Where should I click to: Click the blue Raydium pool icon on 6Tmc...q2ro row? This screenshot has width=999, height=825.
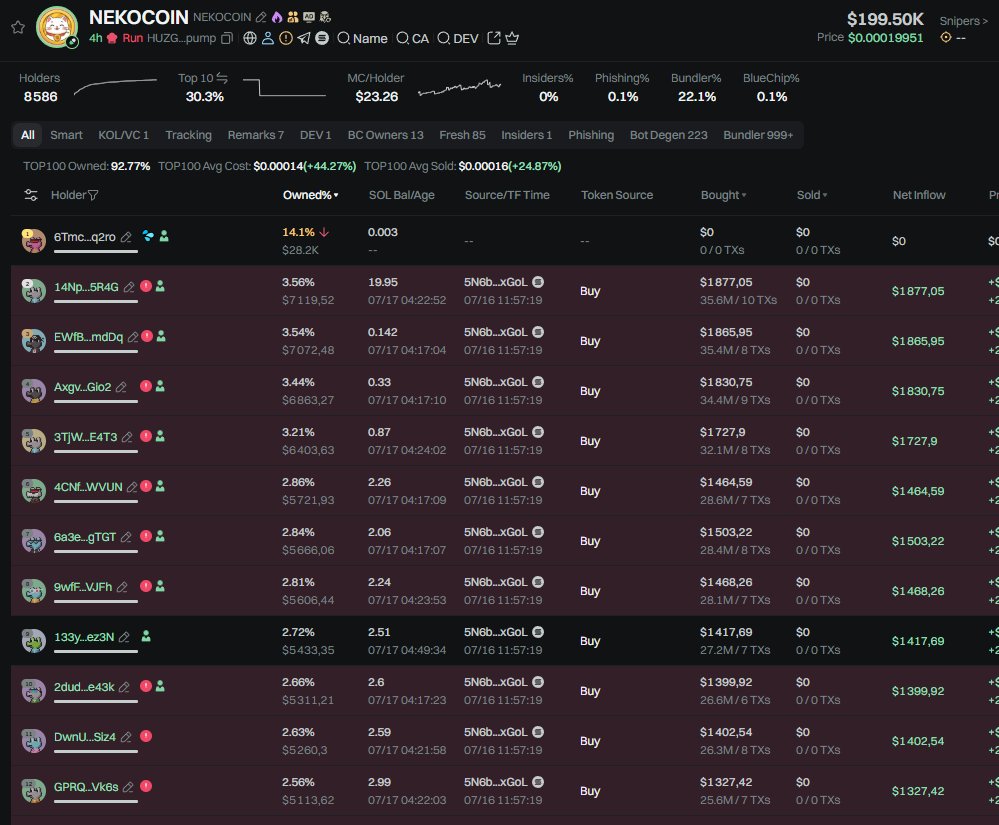(x=148, y=236)
